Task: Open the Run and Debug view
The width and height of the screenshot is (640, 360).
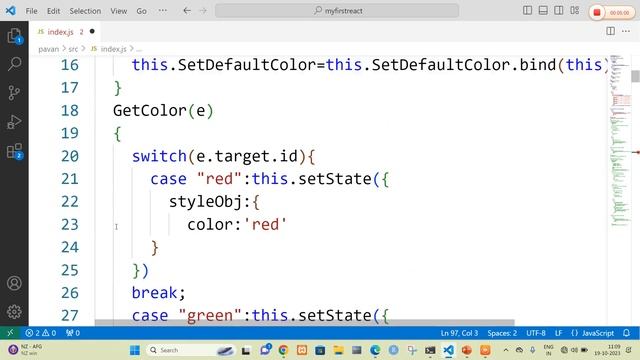Action: coord(14,122)
